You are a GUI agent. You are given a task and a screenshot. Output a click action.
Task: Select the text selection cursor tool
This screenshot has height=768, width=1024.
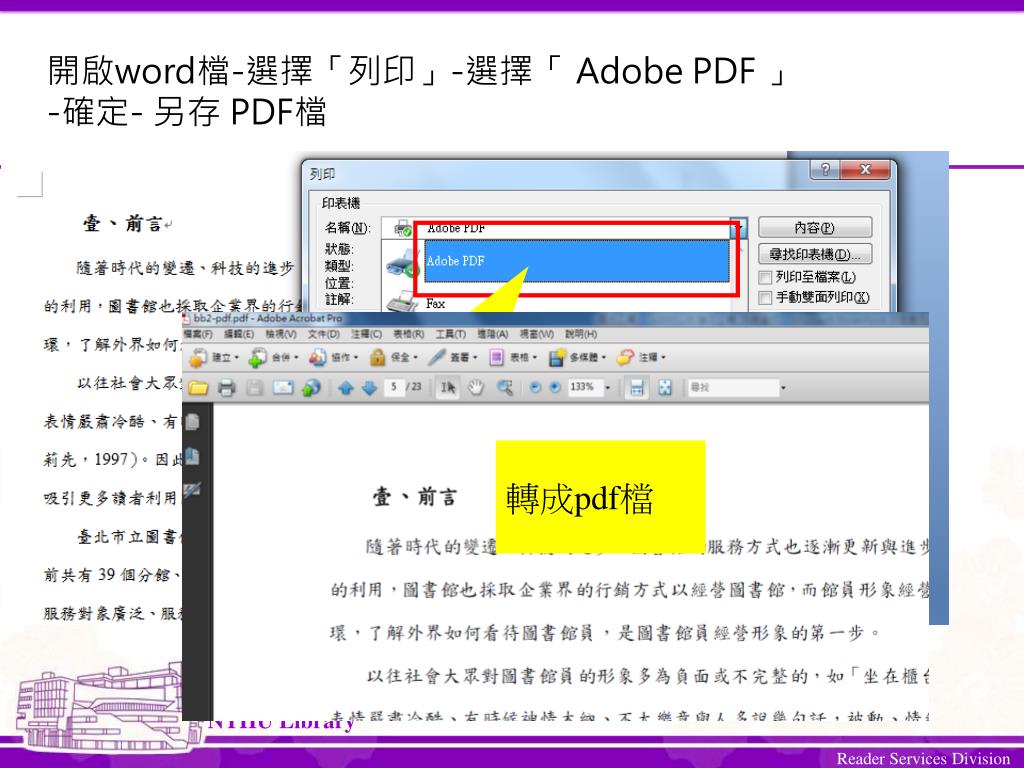[447, 387]
